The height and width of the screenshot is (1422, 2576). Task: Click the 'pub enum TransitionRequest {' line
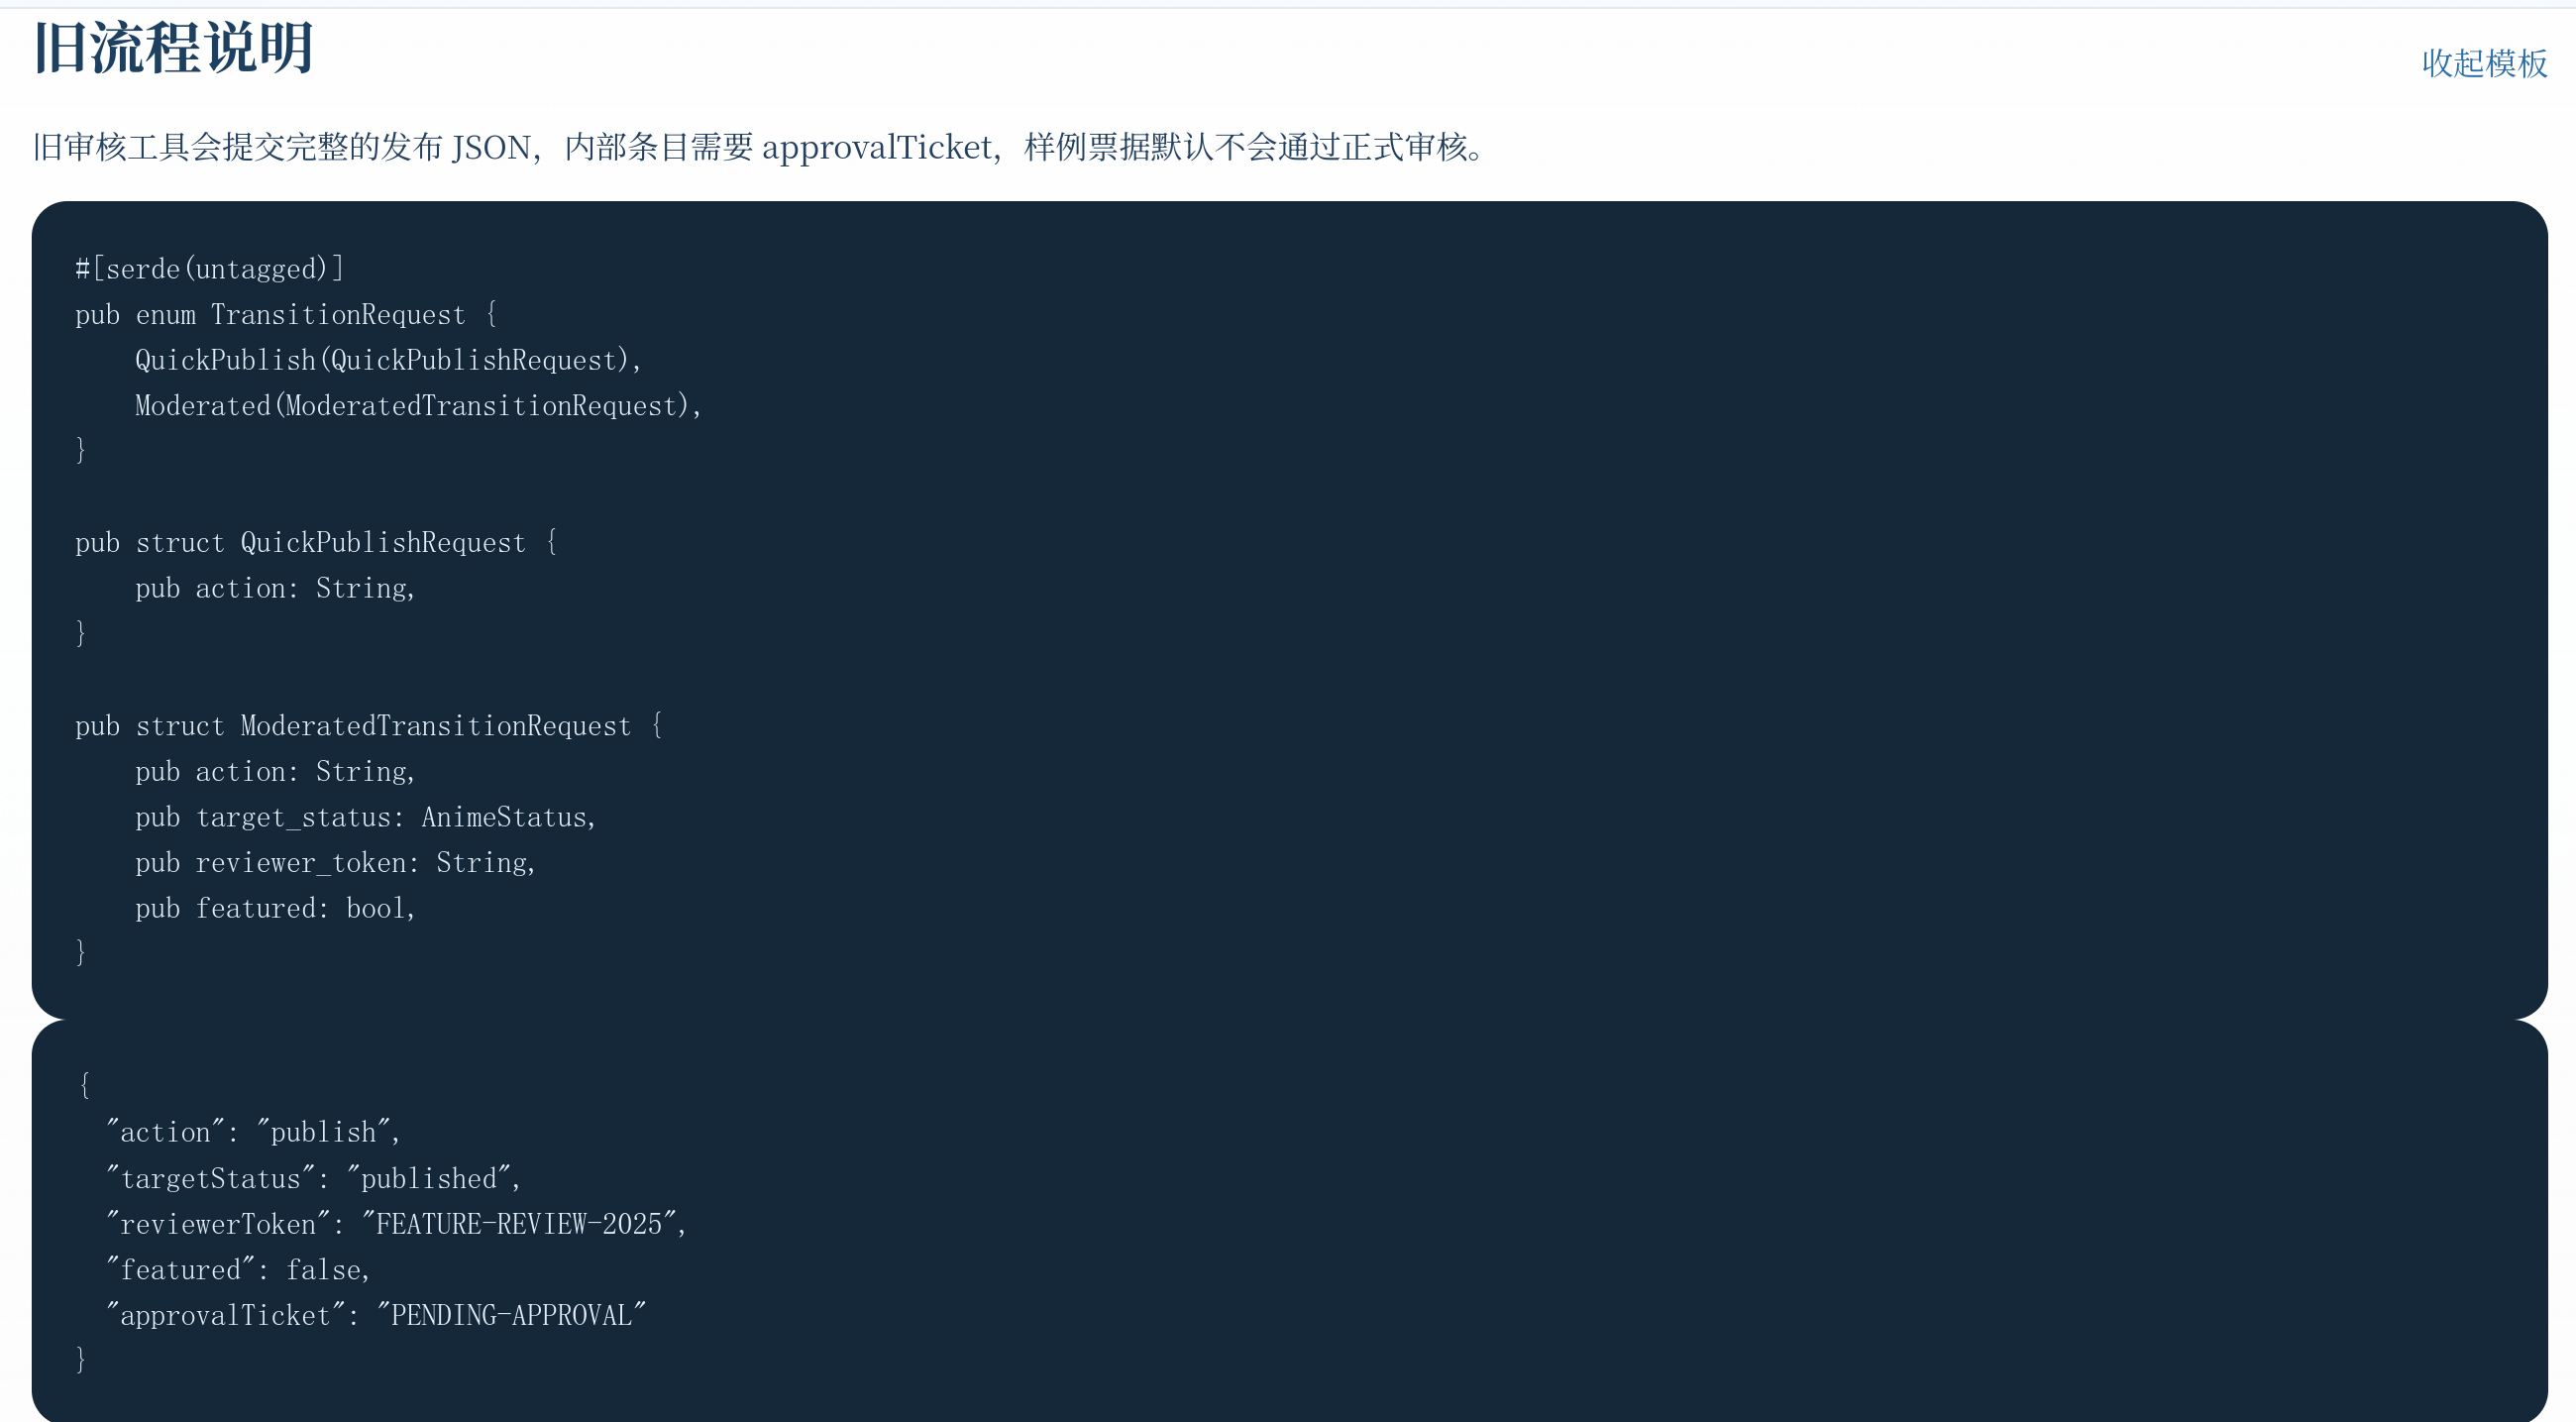pyautogui.click(x=286, y=314)
